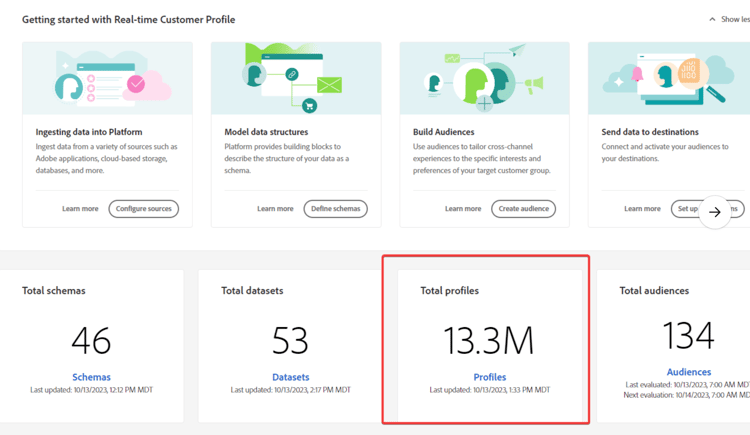Image resolution: width=750 pixels, height=435 pixels.
Task: Open the Audiences link
Action: [x=688, y=372]
